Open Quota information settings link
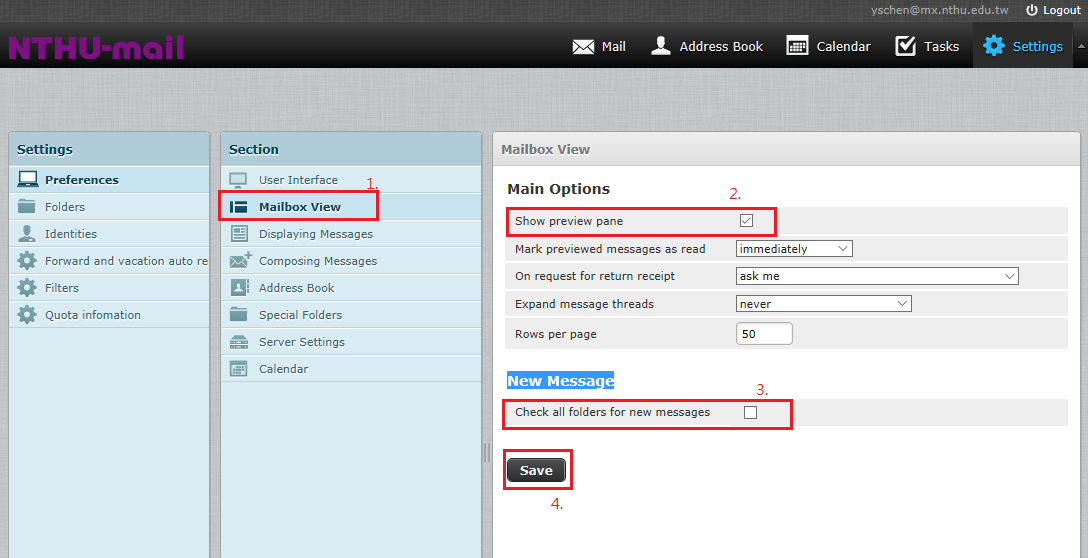1088x558 pixels. point(92,315)
